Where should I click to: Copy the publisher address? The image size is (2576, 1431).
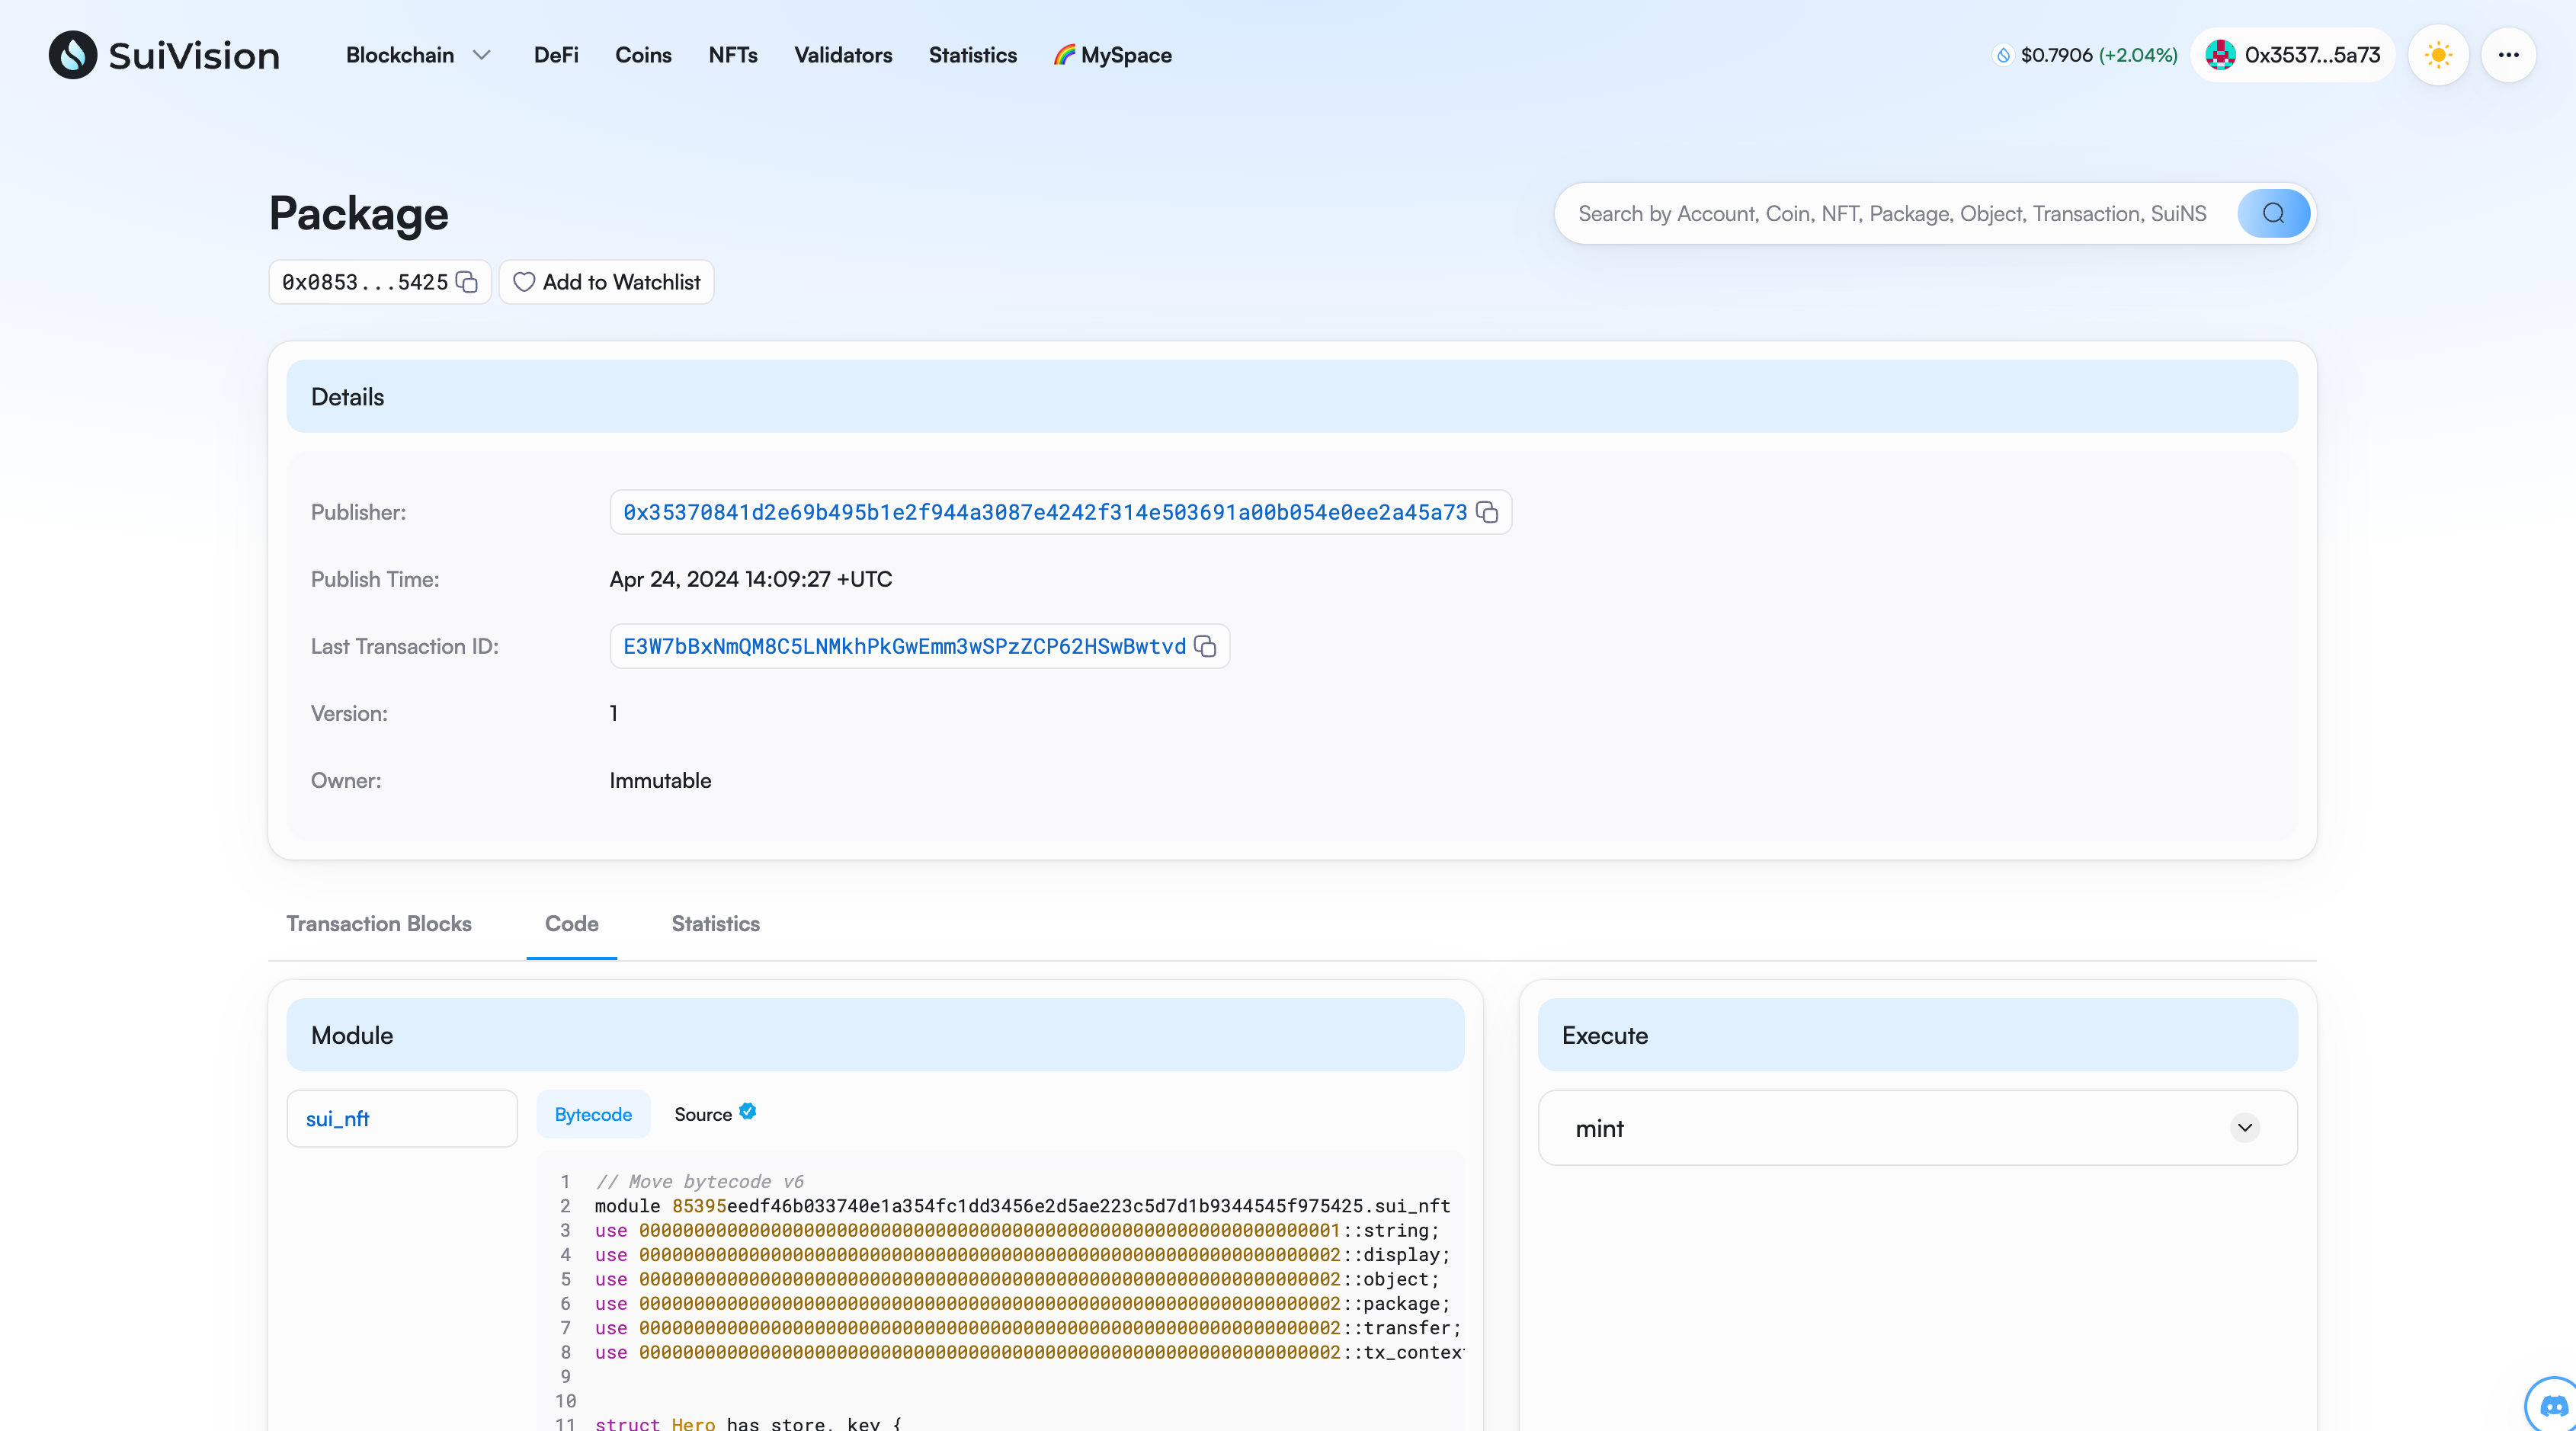point(1487,512)
